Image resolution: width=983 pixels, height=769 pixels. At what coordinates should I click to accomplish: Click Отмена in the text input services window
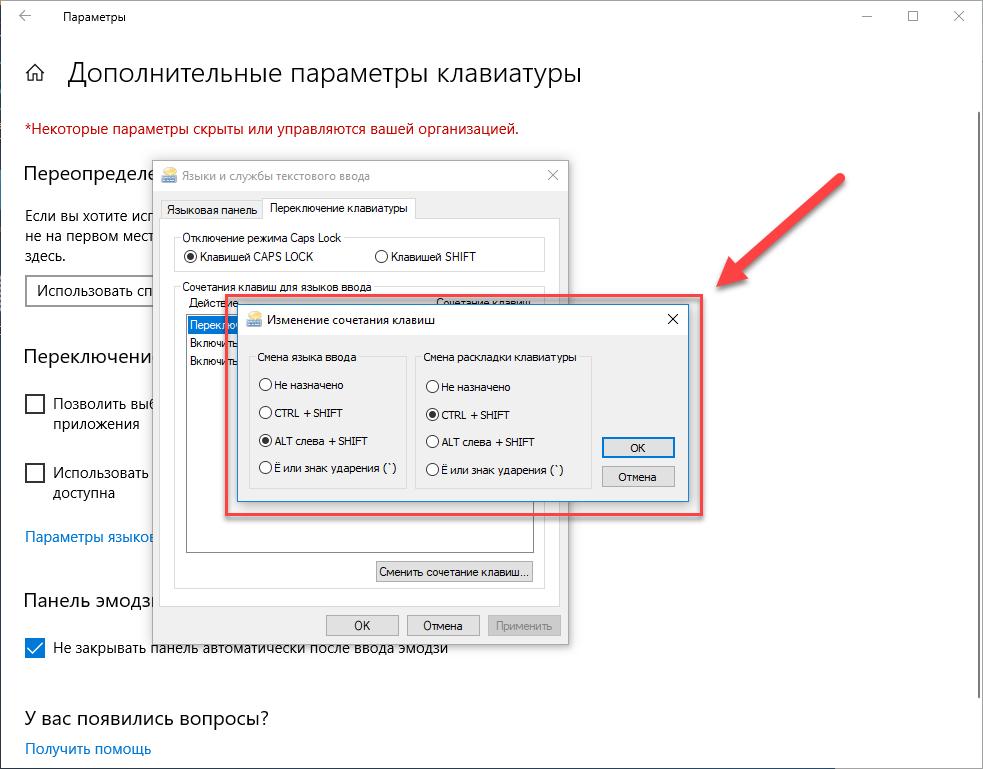click(x=443, y=625)
